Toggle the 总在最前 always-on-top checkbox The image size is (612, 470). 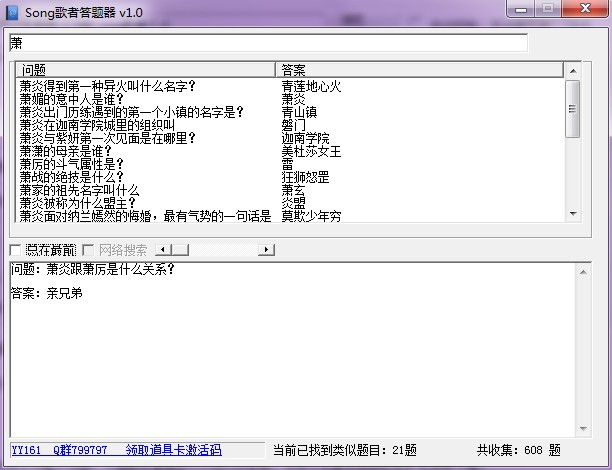pos(15,249)
